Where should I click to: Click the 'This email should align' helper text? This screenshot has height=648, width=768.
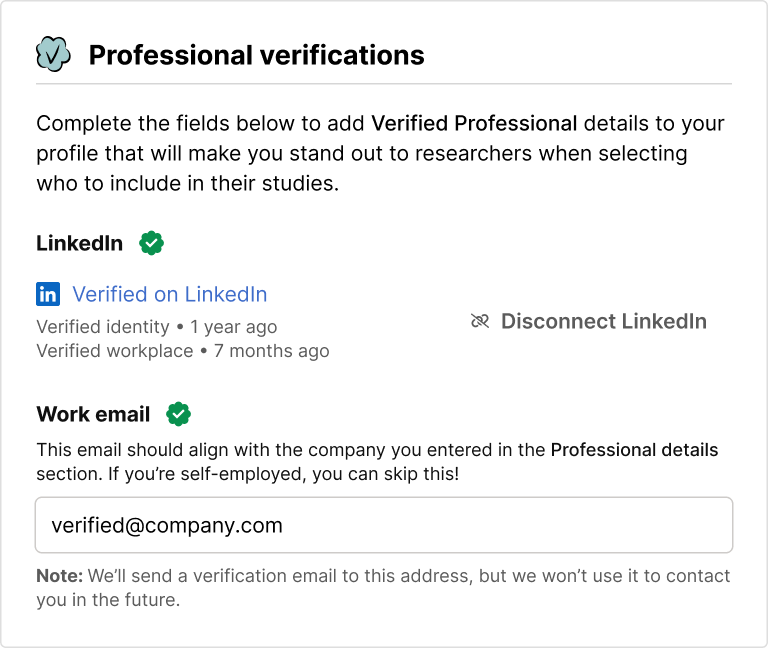[290, 450]
